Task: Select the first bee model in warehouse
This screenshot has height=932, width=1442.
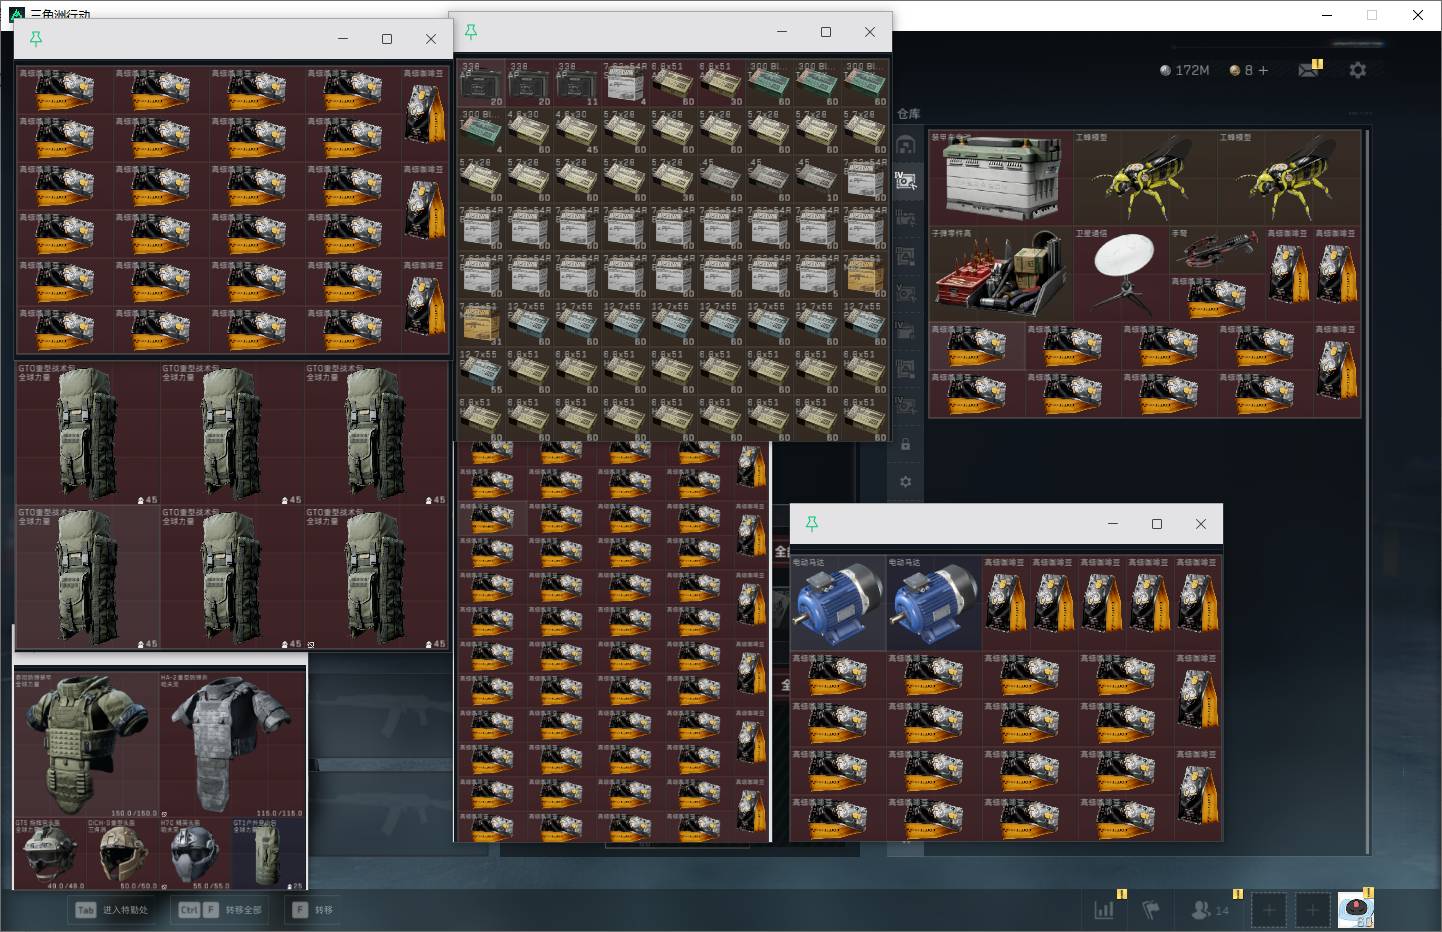Action: (1145, 178)
